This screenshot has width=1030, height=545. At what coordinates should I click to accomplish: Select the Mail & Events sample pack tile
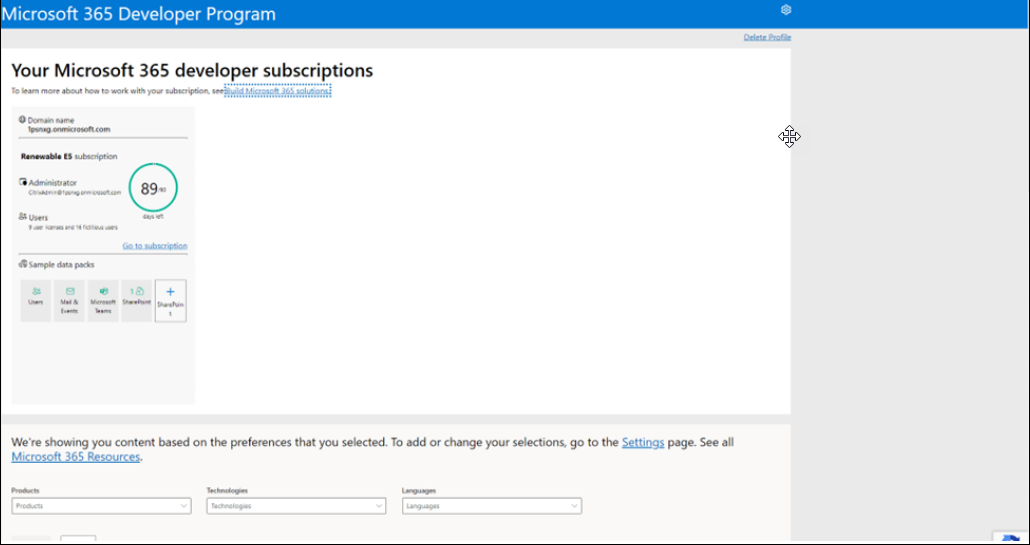pos(70,301)
